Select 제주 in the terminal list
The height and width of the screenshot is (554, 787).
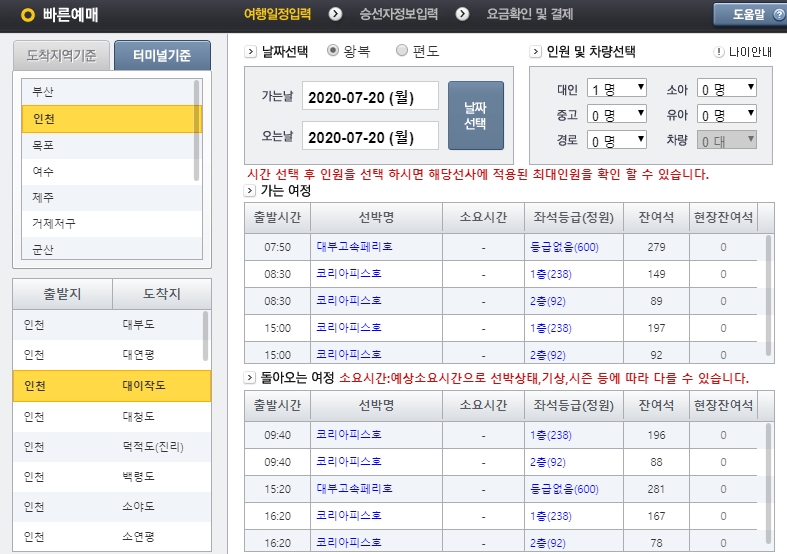coord(107,198)
